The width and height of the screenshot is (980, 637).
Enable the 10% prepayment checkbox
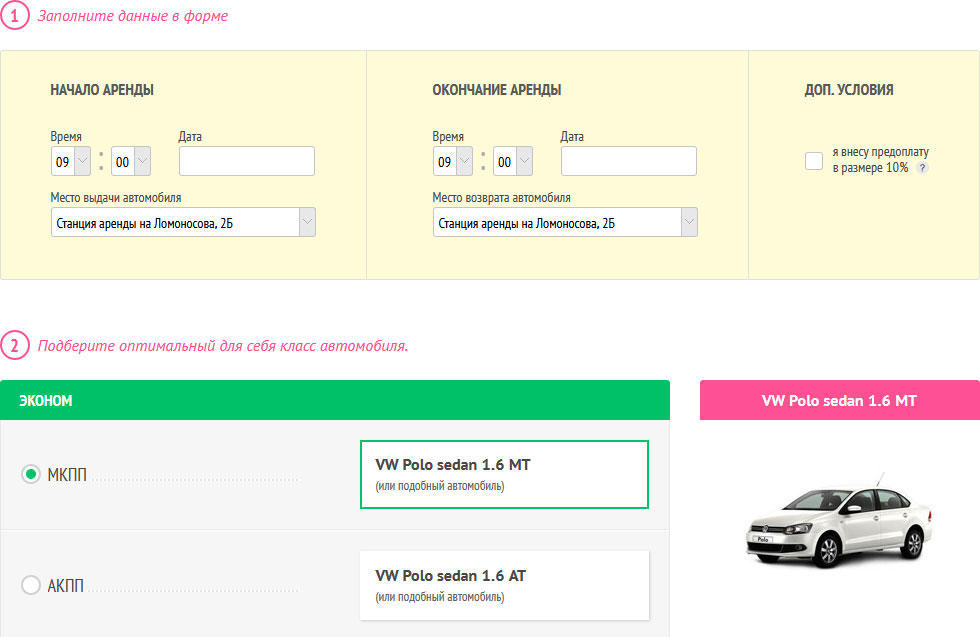click(x=814, y=161)
